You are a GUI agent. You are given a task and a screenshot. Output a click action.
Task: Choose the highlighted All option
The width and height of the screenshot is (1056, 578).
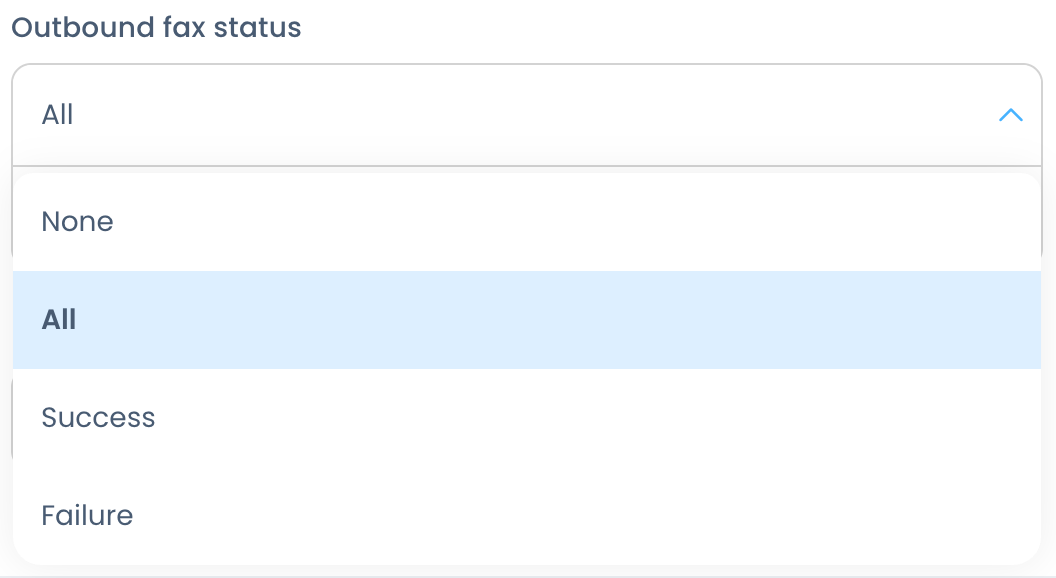coord(60,320)
